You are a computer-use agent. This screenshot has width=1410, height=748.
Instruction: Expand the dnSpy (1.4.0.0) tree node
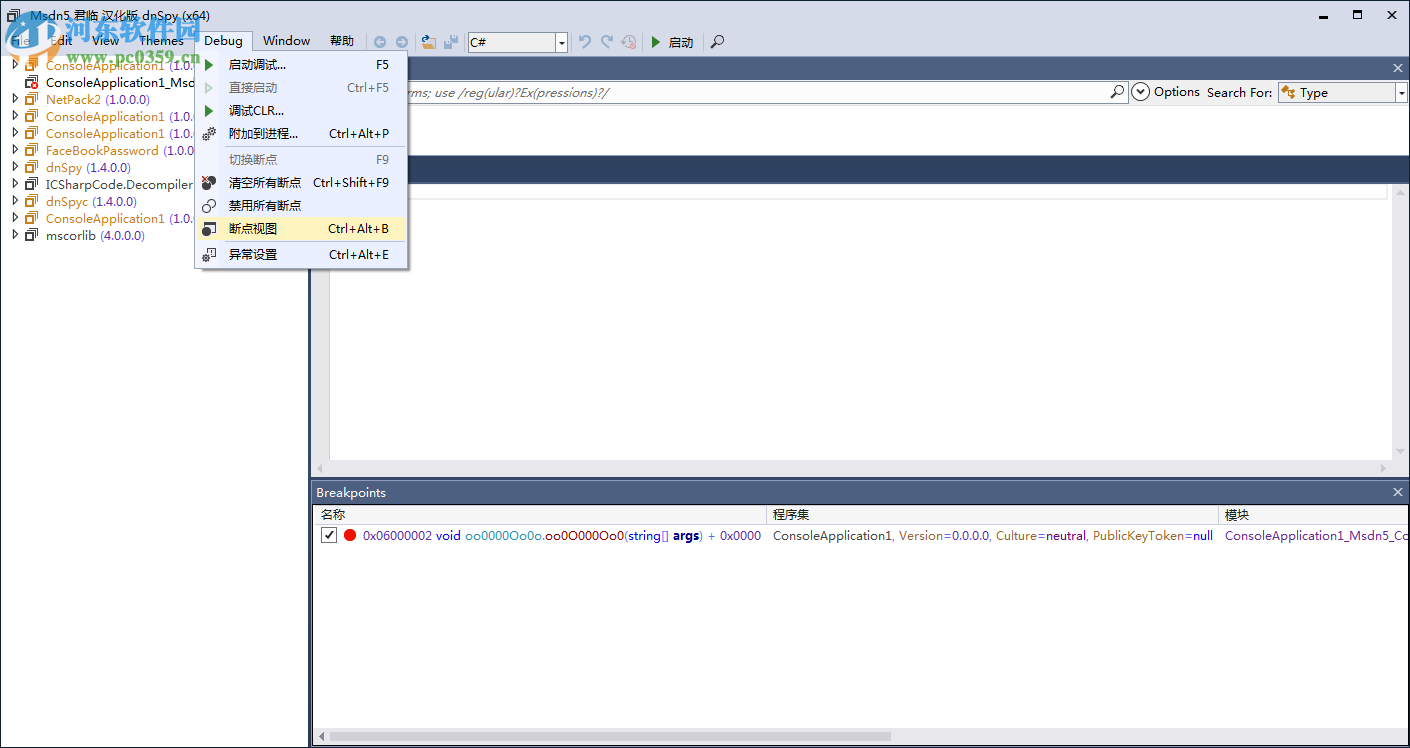click(15, 167)
